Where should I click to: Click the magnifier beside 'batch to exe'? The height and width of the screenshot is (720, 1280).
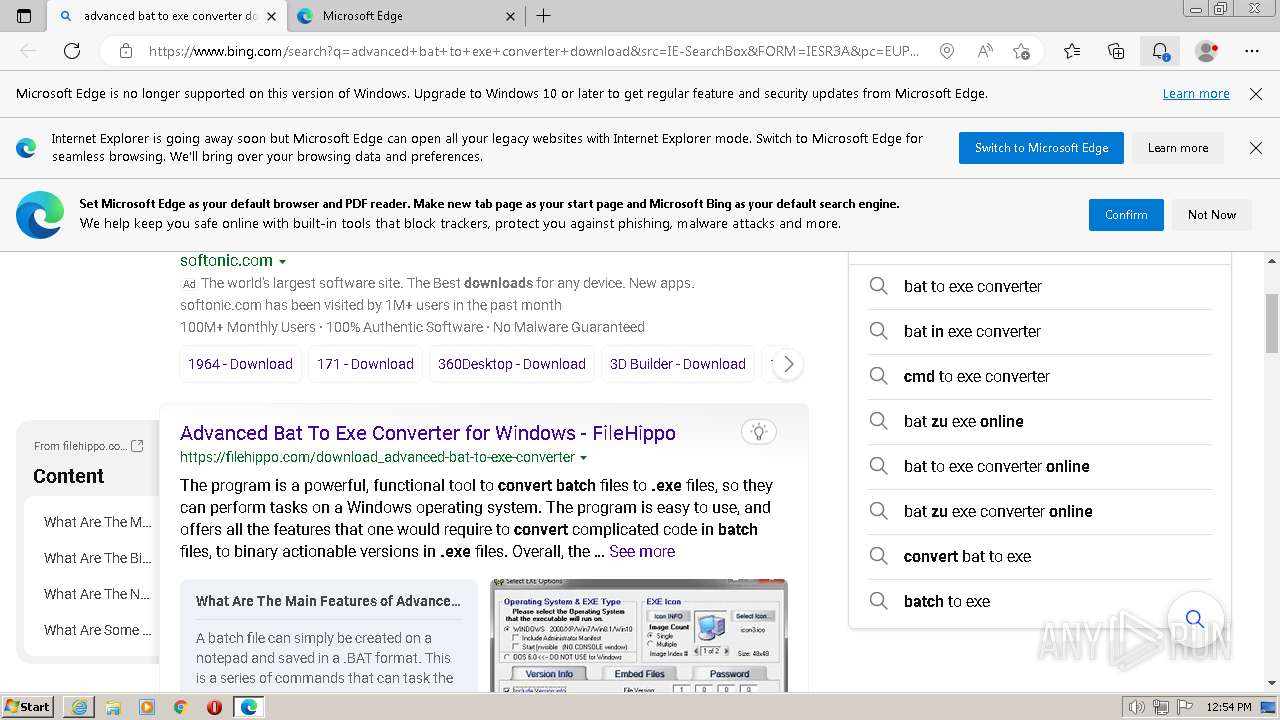(x=878, y=601)
